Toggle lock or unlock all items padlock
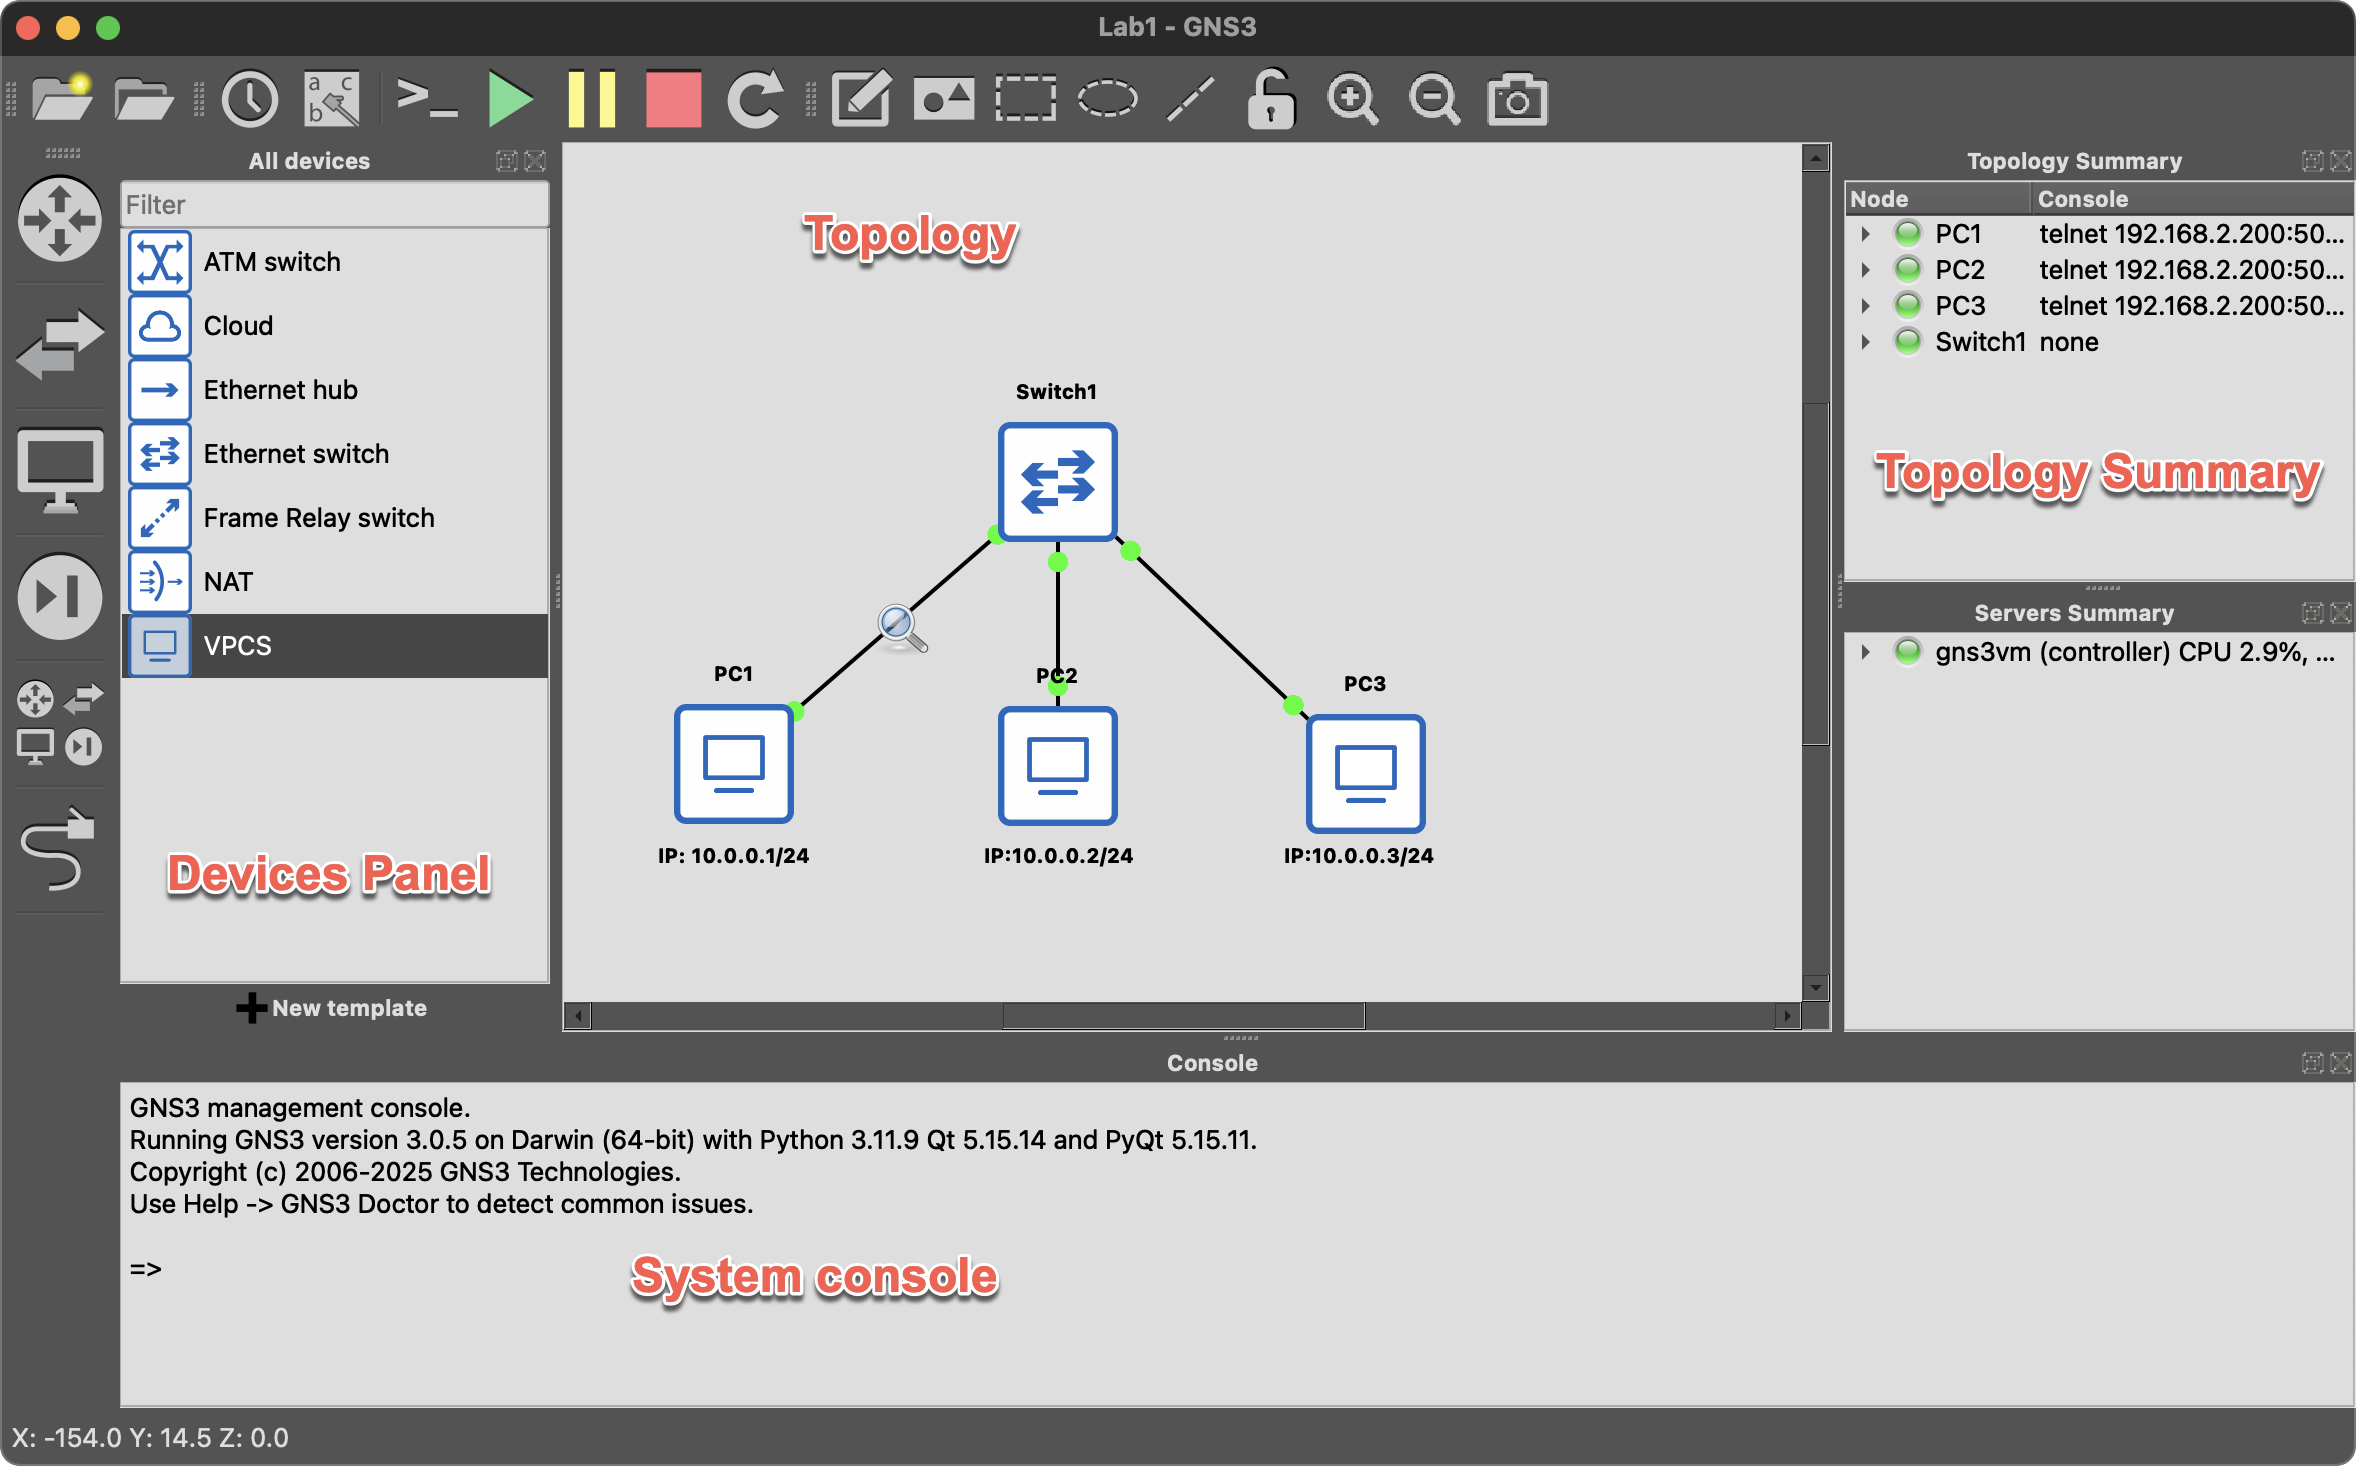Viewport: 2356px width, 1466px height. pos(1271,99)
